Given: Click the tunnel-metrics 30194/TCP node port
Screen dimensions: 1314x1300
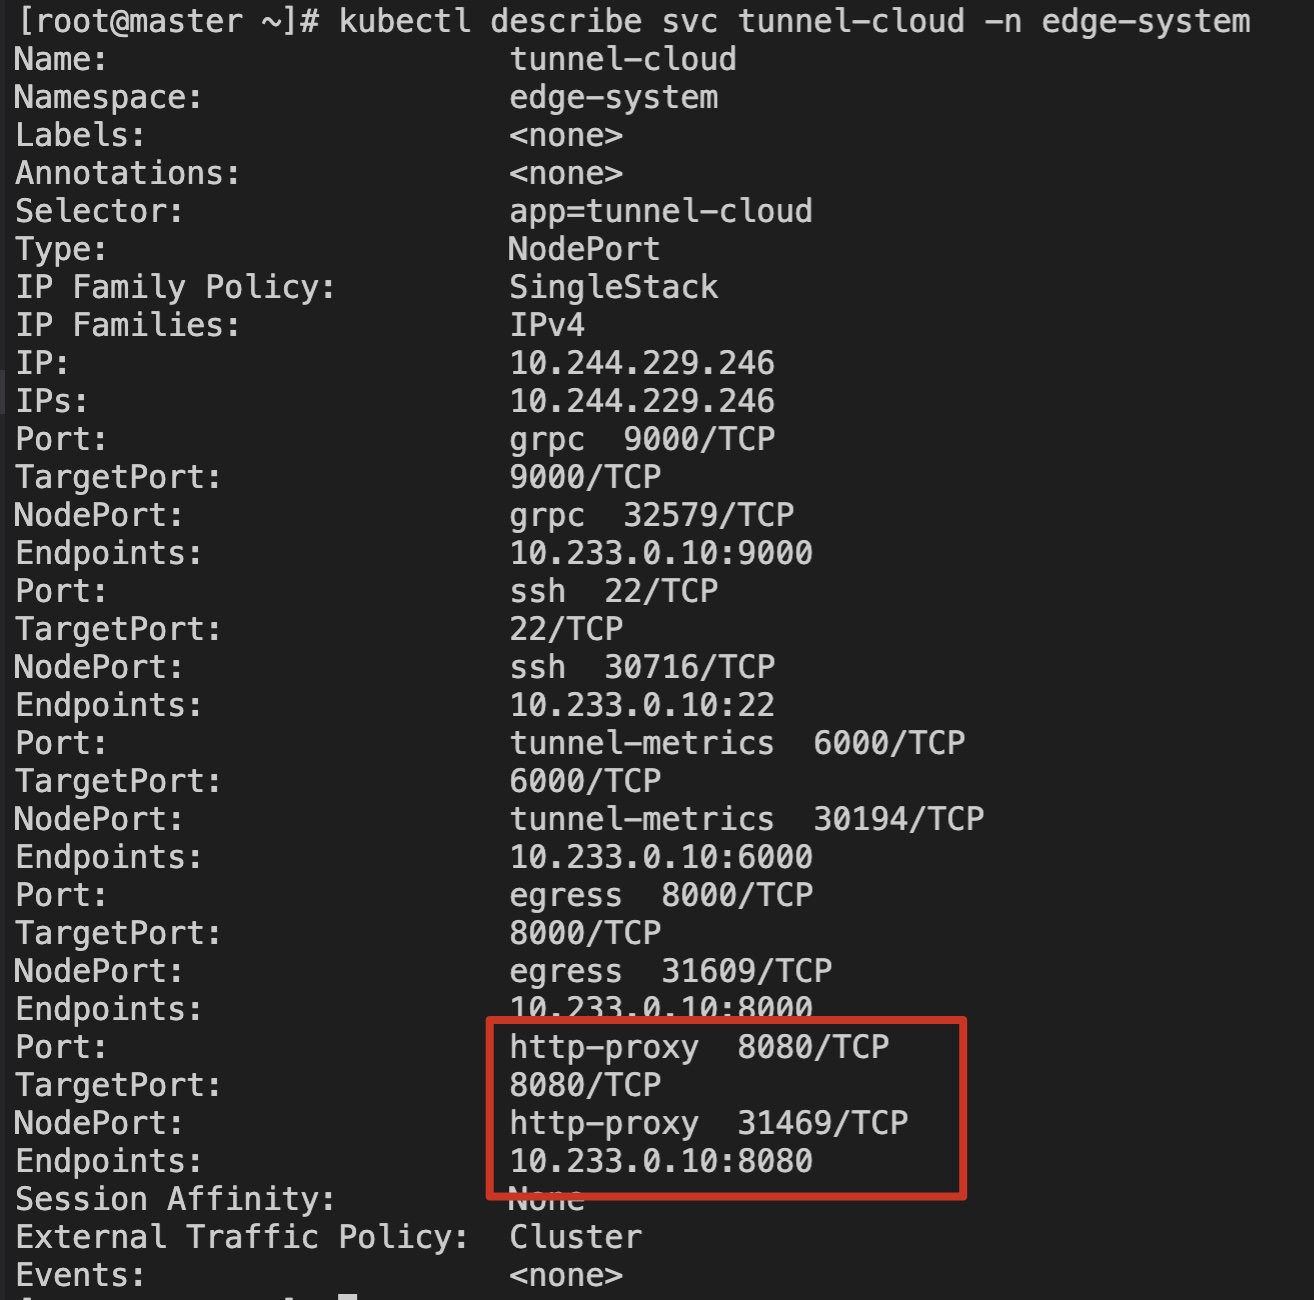Looking at the screenshot, I should click(x=746, y=819).
